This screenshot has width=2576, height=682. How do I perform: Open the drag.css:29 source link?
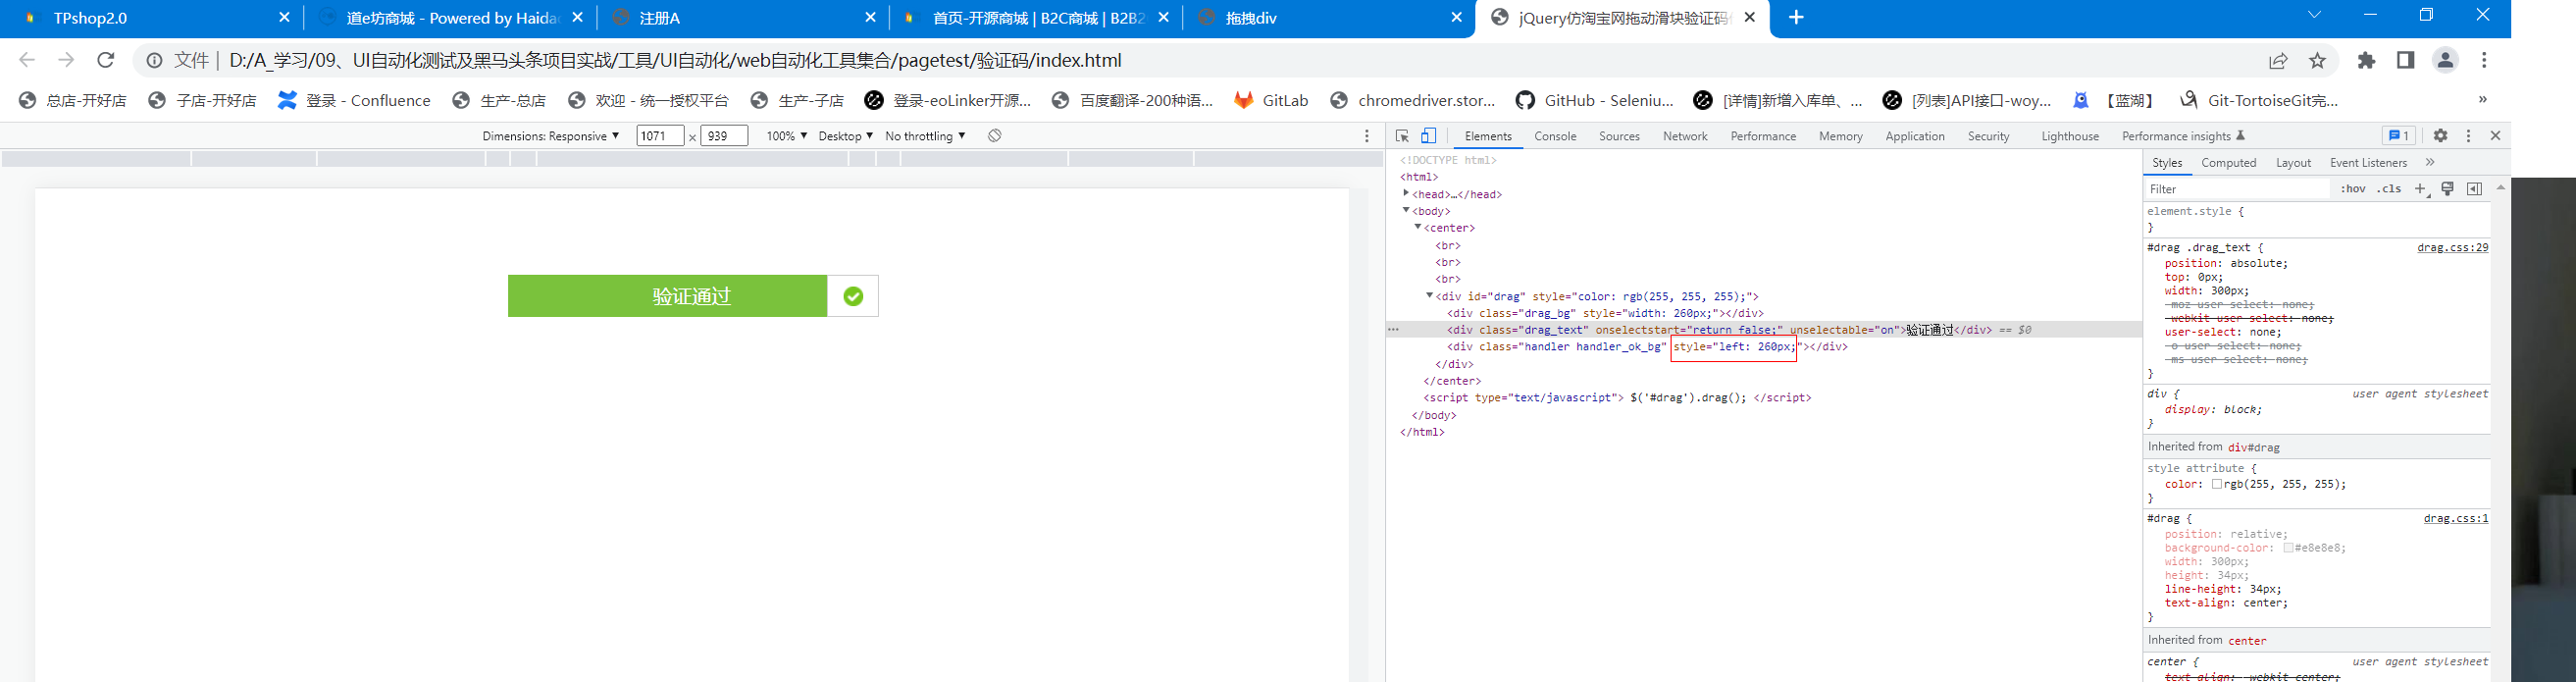2452,248
